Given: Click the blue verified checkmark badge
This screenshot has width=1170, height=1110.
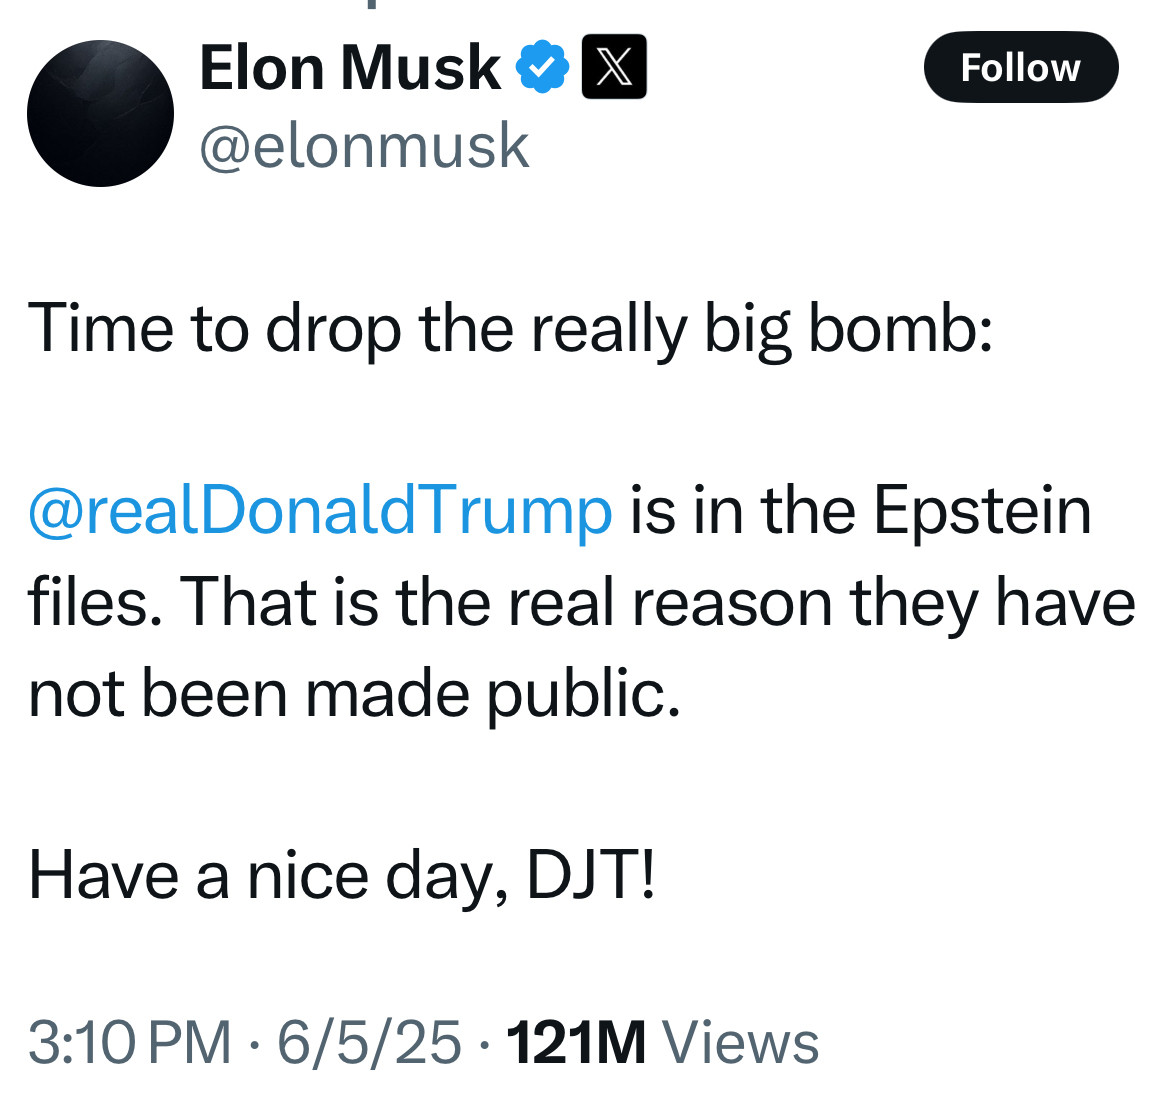Looking at the screenshot, I should 542,67.
